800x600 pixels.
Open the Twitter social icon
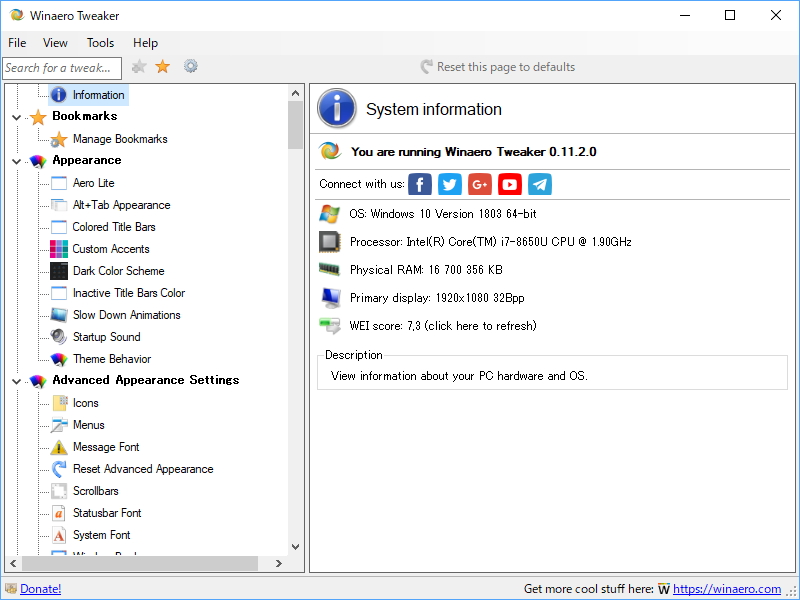[x=449, y=184]
